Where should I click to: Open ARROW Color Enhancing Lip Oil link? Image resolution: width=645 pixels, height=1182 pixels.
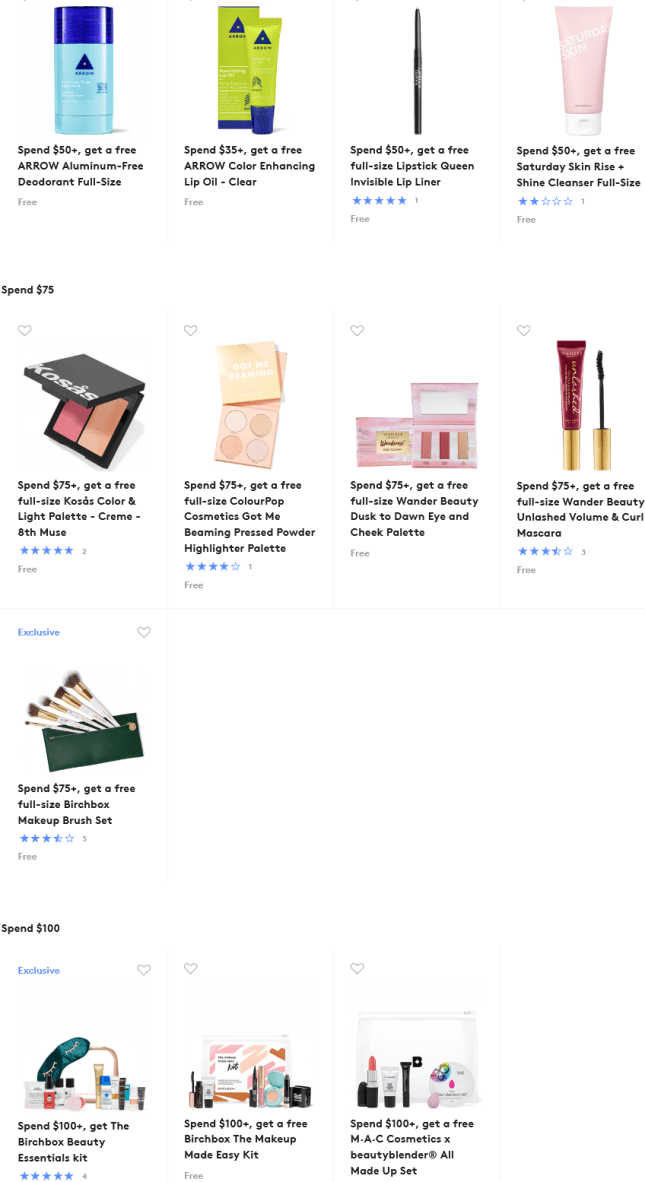249,166
